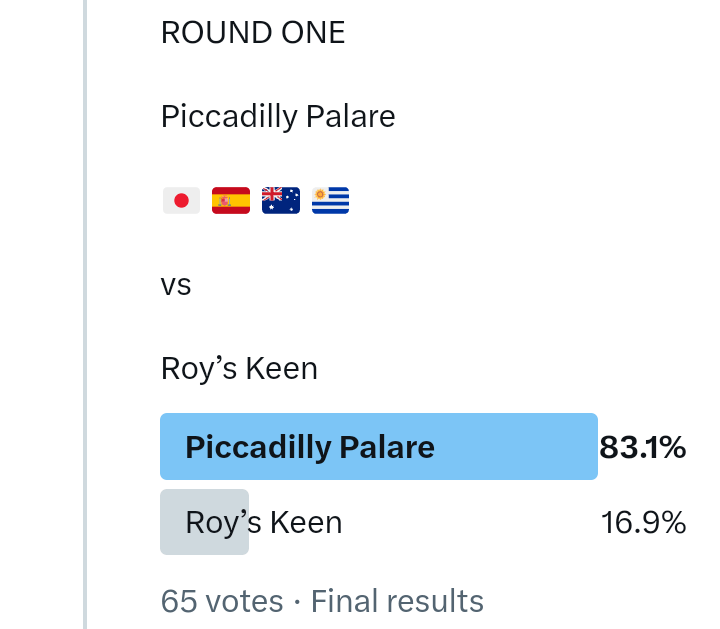Click the 16.9% poll result percentage
Screen dimensions: 720x629
coord(643,522)
